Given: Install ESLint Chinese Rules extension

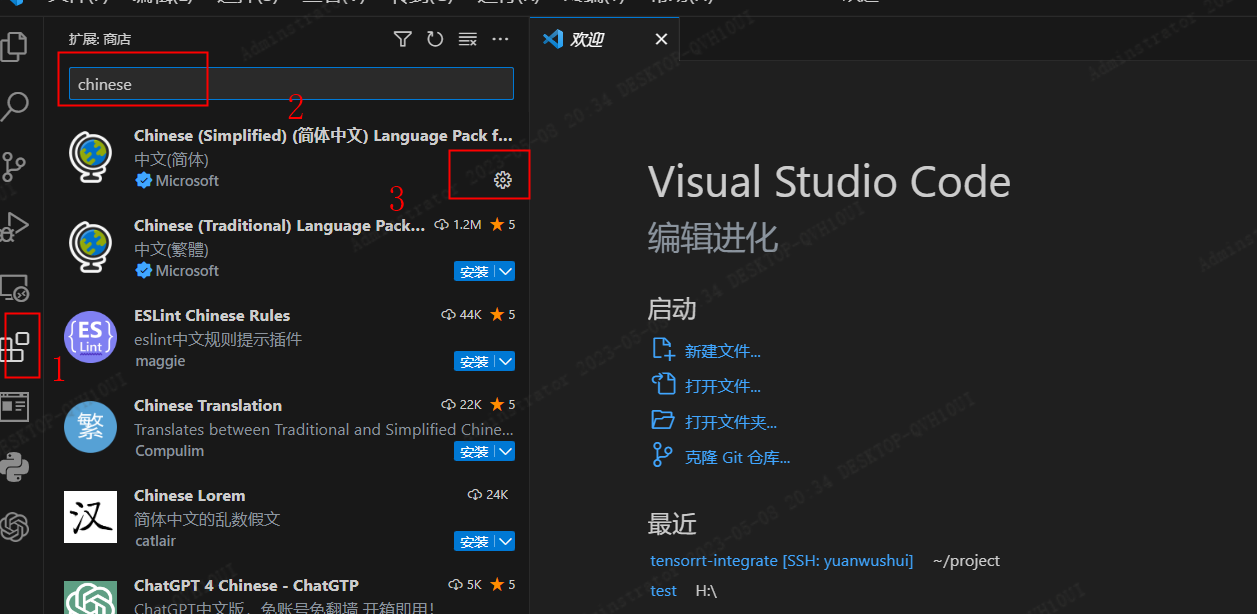Looking at the screenshot, I should click(x=474, y=362).
